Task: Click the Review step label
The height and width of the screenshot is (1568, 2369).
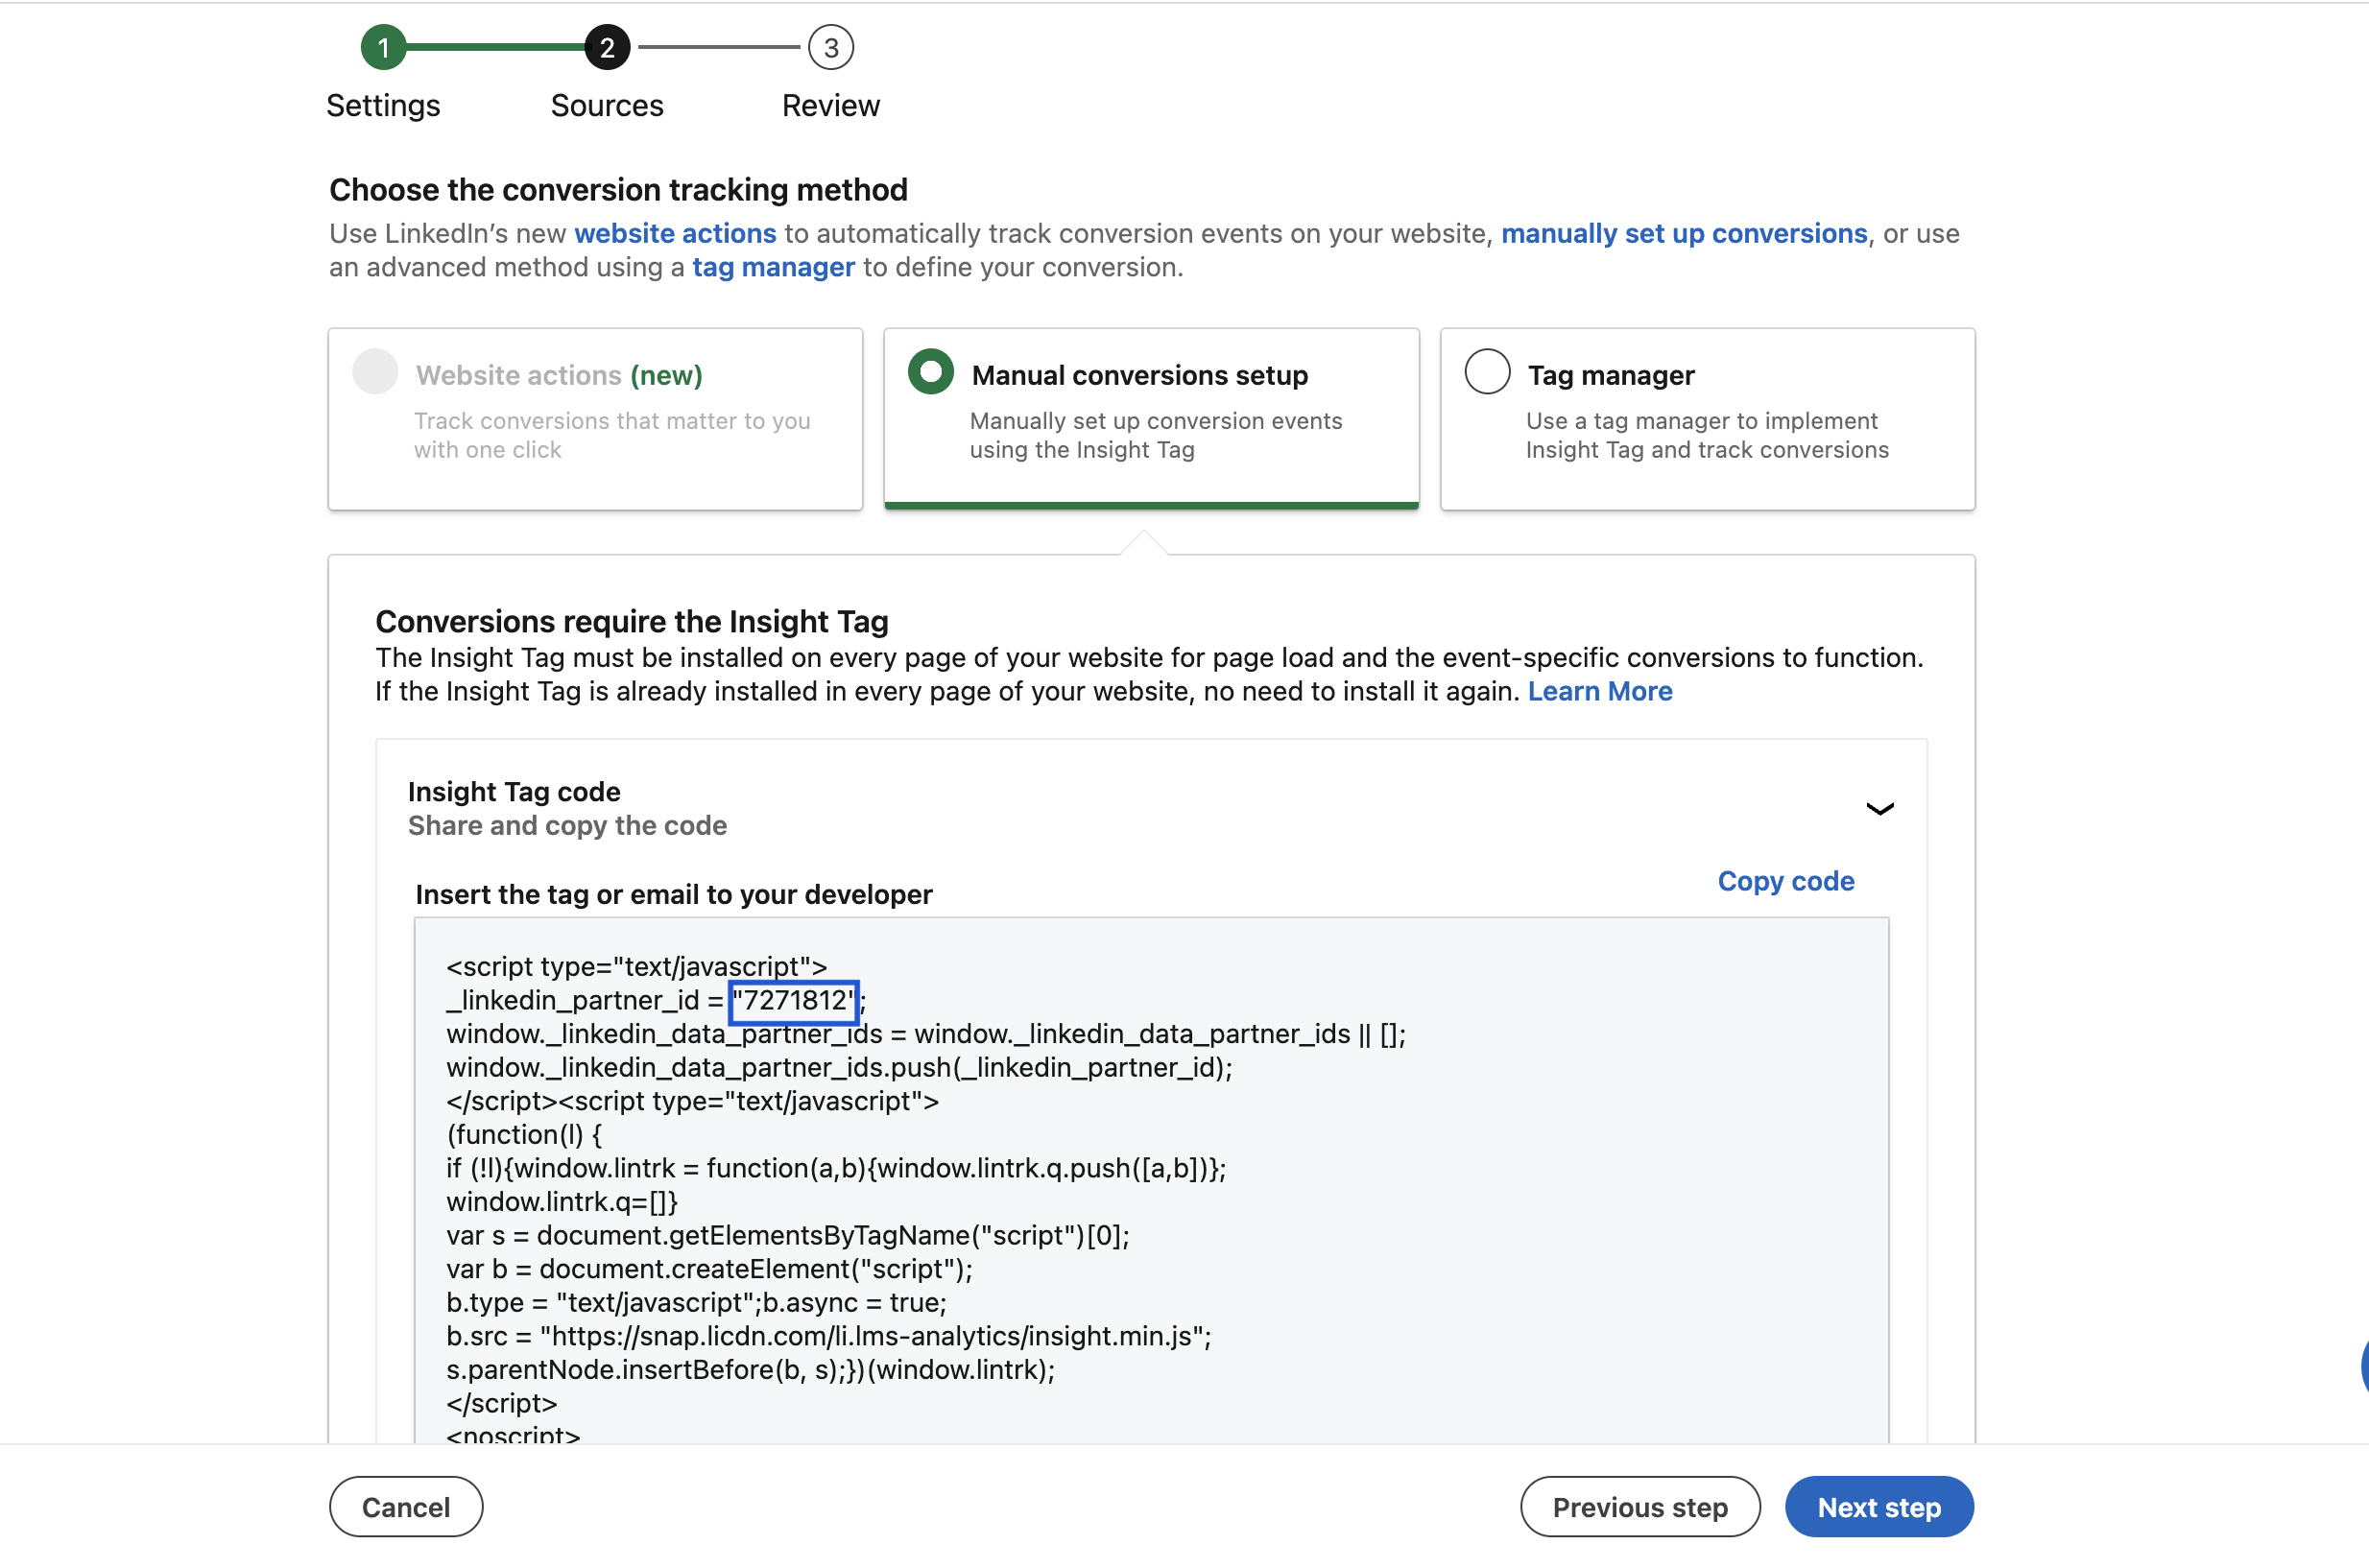Action: click(831, 105)
